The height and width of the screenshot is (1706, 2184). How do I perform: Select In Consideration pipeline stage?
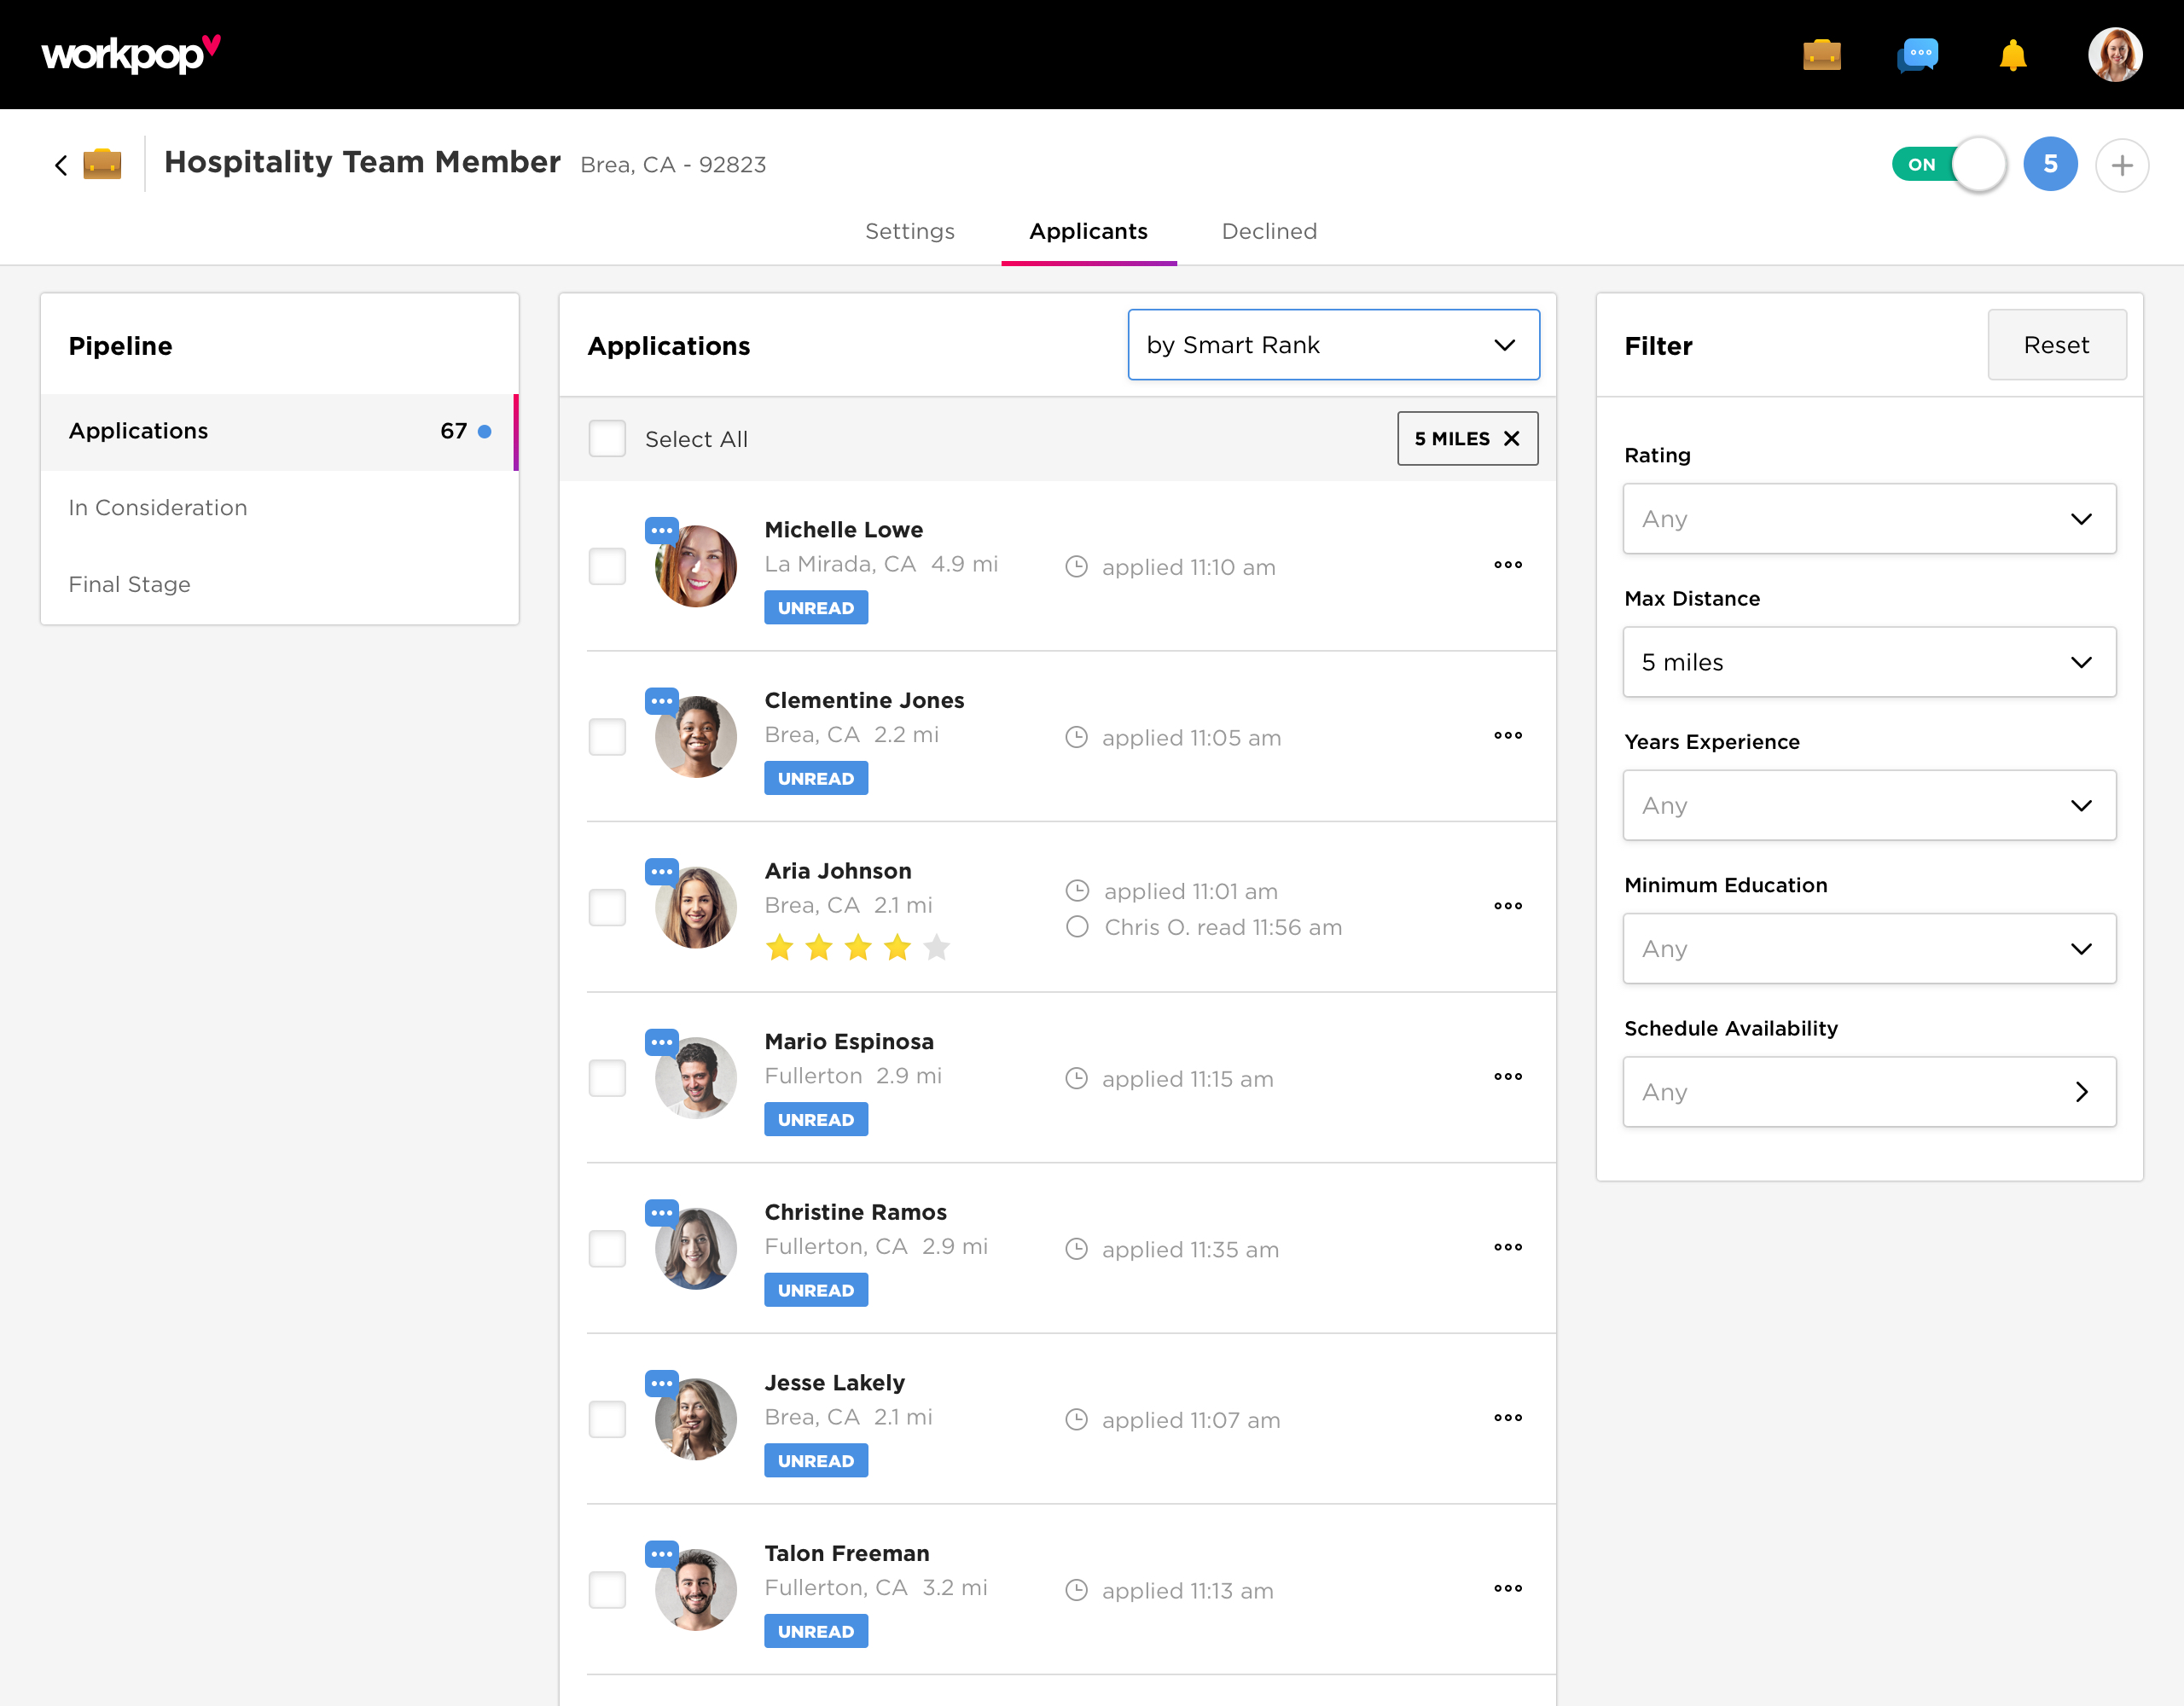[x=158, y=508]
